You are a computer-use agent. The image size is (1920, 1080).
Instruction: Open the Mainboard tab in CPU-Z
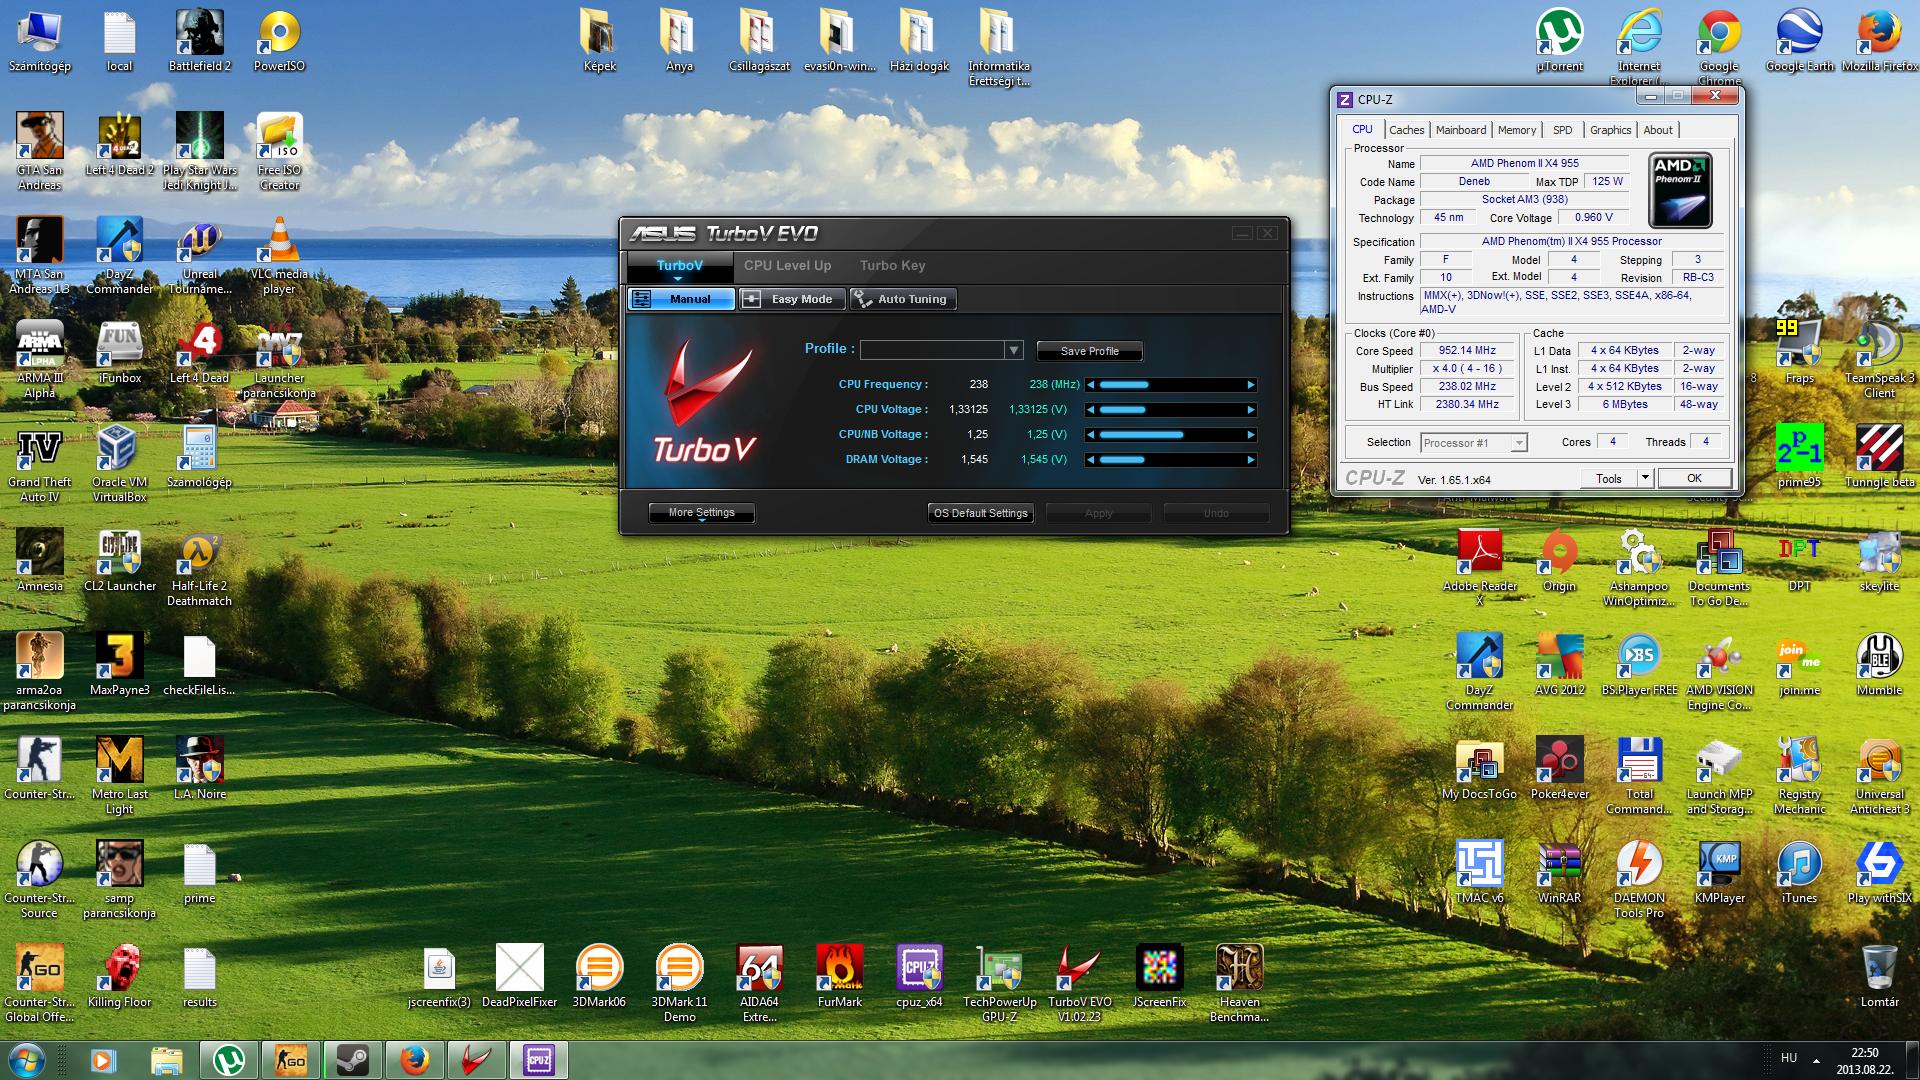(1460, 130)
